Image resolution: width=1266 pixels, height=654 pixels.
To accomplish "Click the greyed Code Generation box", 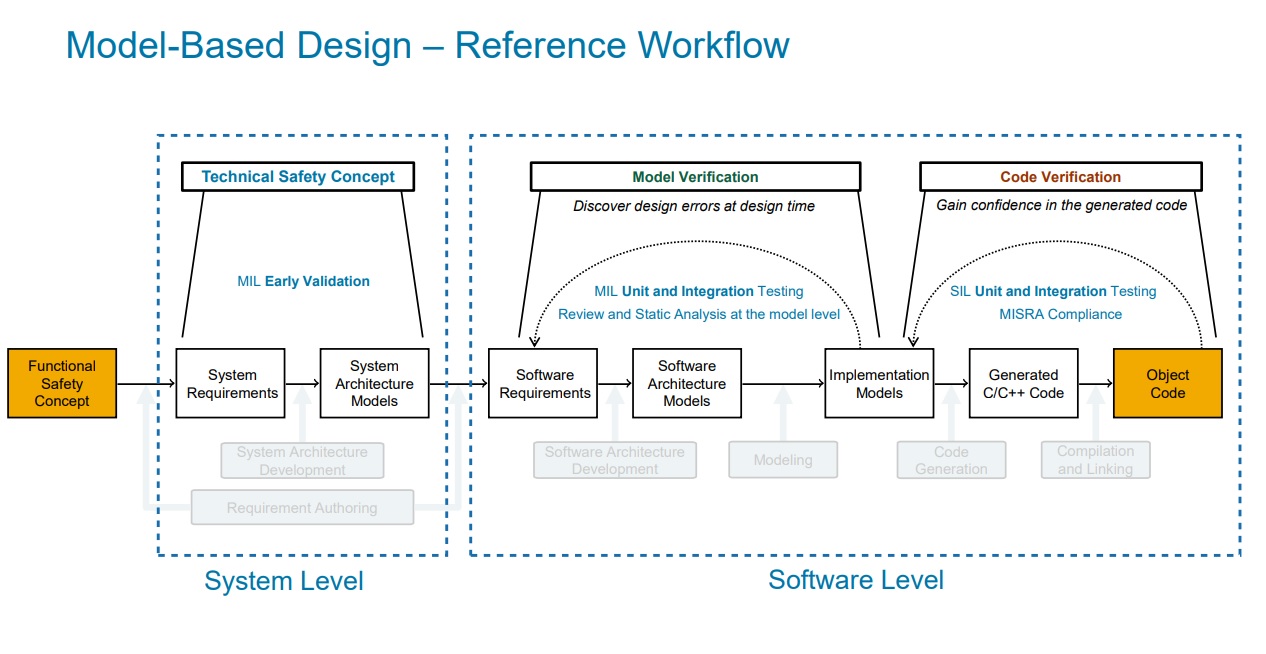I will click(x=951, y=460).
